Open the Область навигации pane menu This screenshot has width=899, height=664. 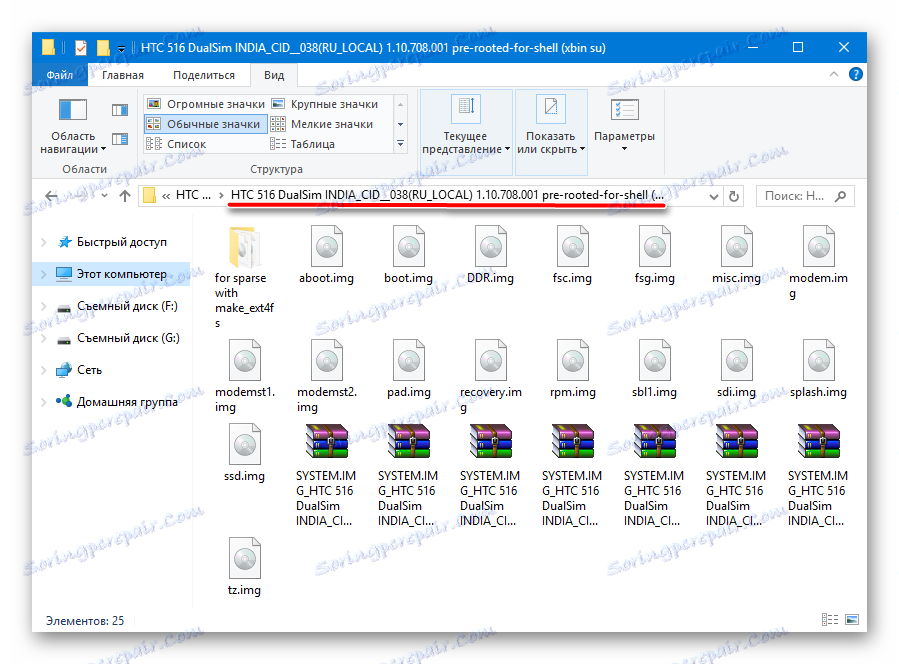coord(73,127)
